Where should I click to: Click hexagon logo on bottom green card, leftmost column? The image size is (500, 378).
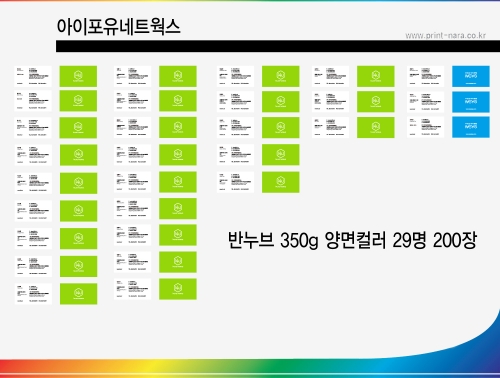point(78,293)
